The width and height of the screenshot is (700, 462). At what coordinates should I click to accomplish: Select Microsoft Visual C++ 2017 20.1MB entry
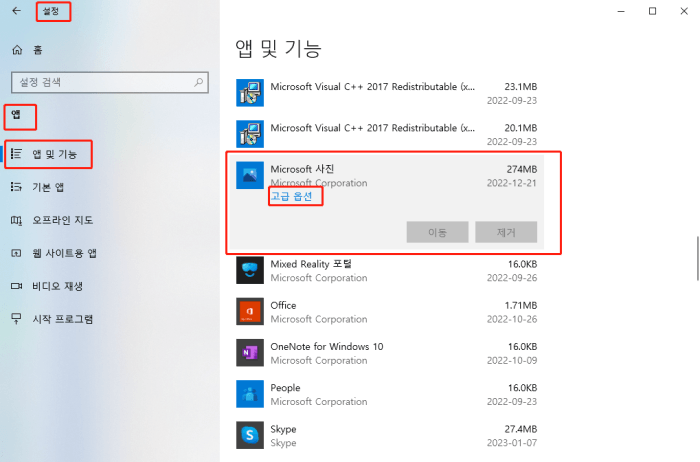387,134
